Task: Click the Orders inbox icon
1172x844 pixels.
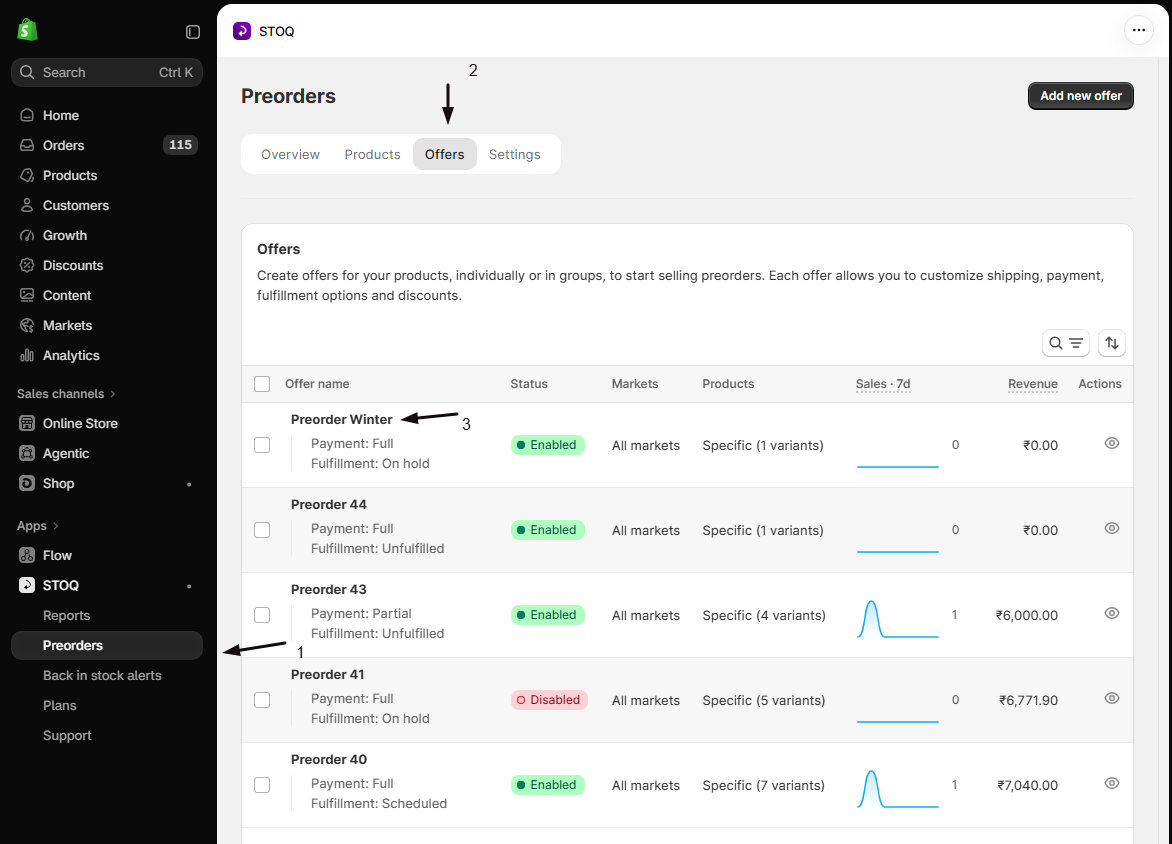Action: point(27,145)
